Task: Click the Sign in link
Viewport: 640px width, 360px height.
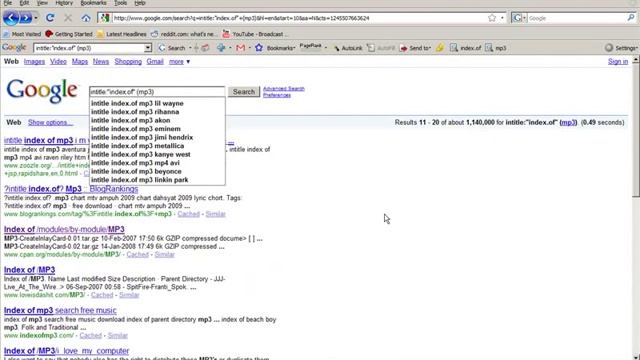Action: pyautogui.click(x=618, y=62)
